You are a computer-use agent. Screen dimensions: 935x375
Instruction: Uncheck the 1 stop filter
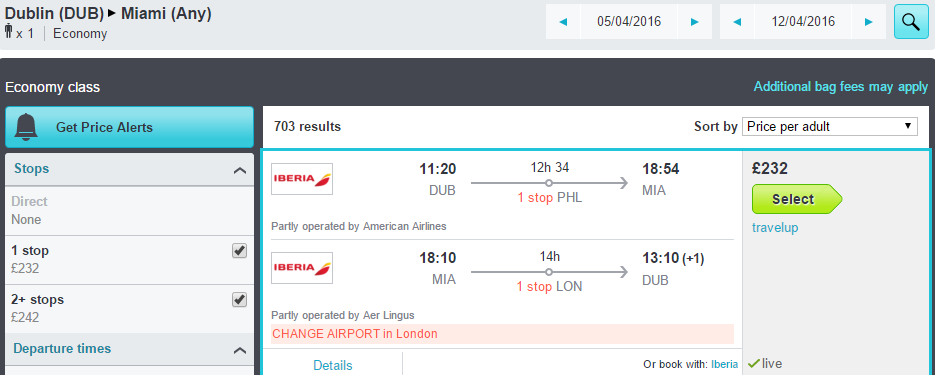[x=239, y=251]
